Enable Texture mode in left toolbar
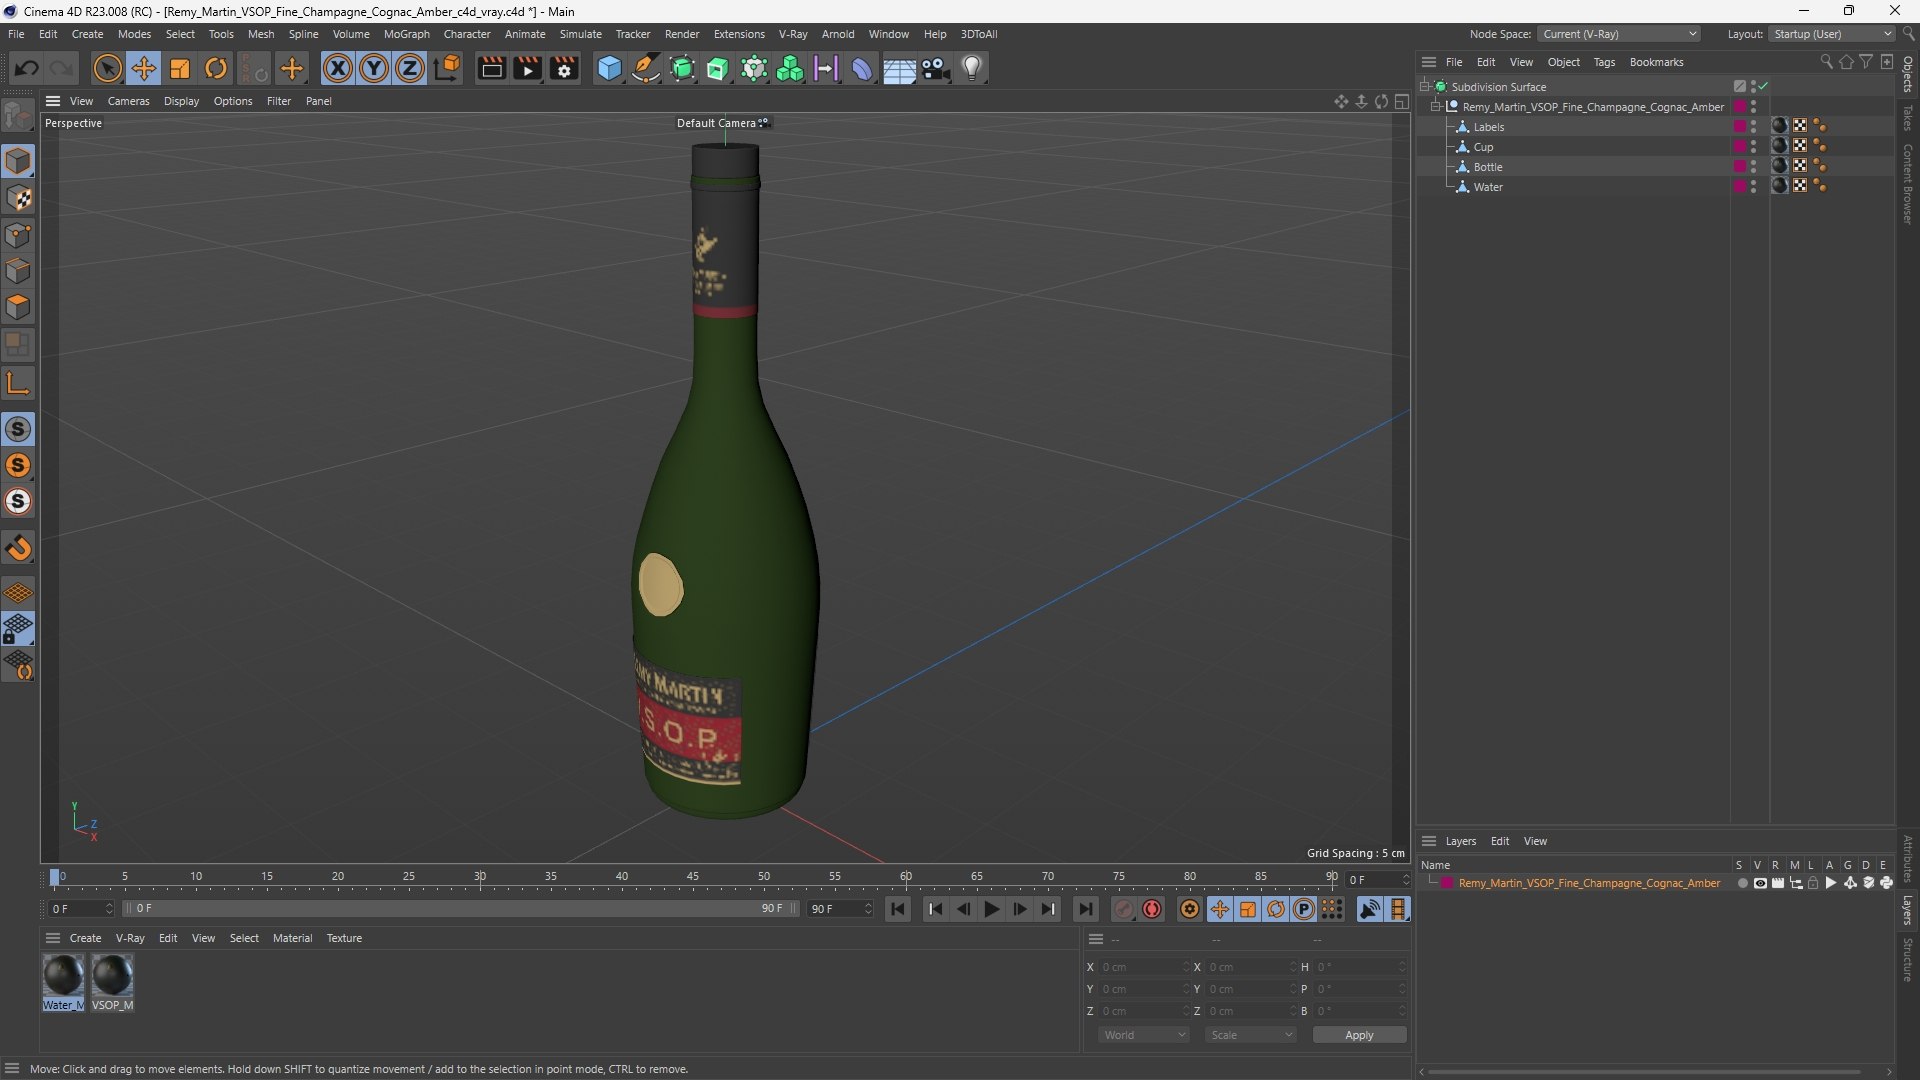 tap(18, 198)
